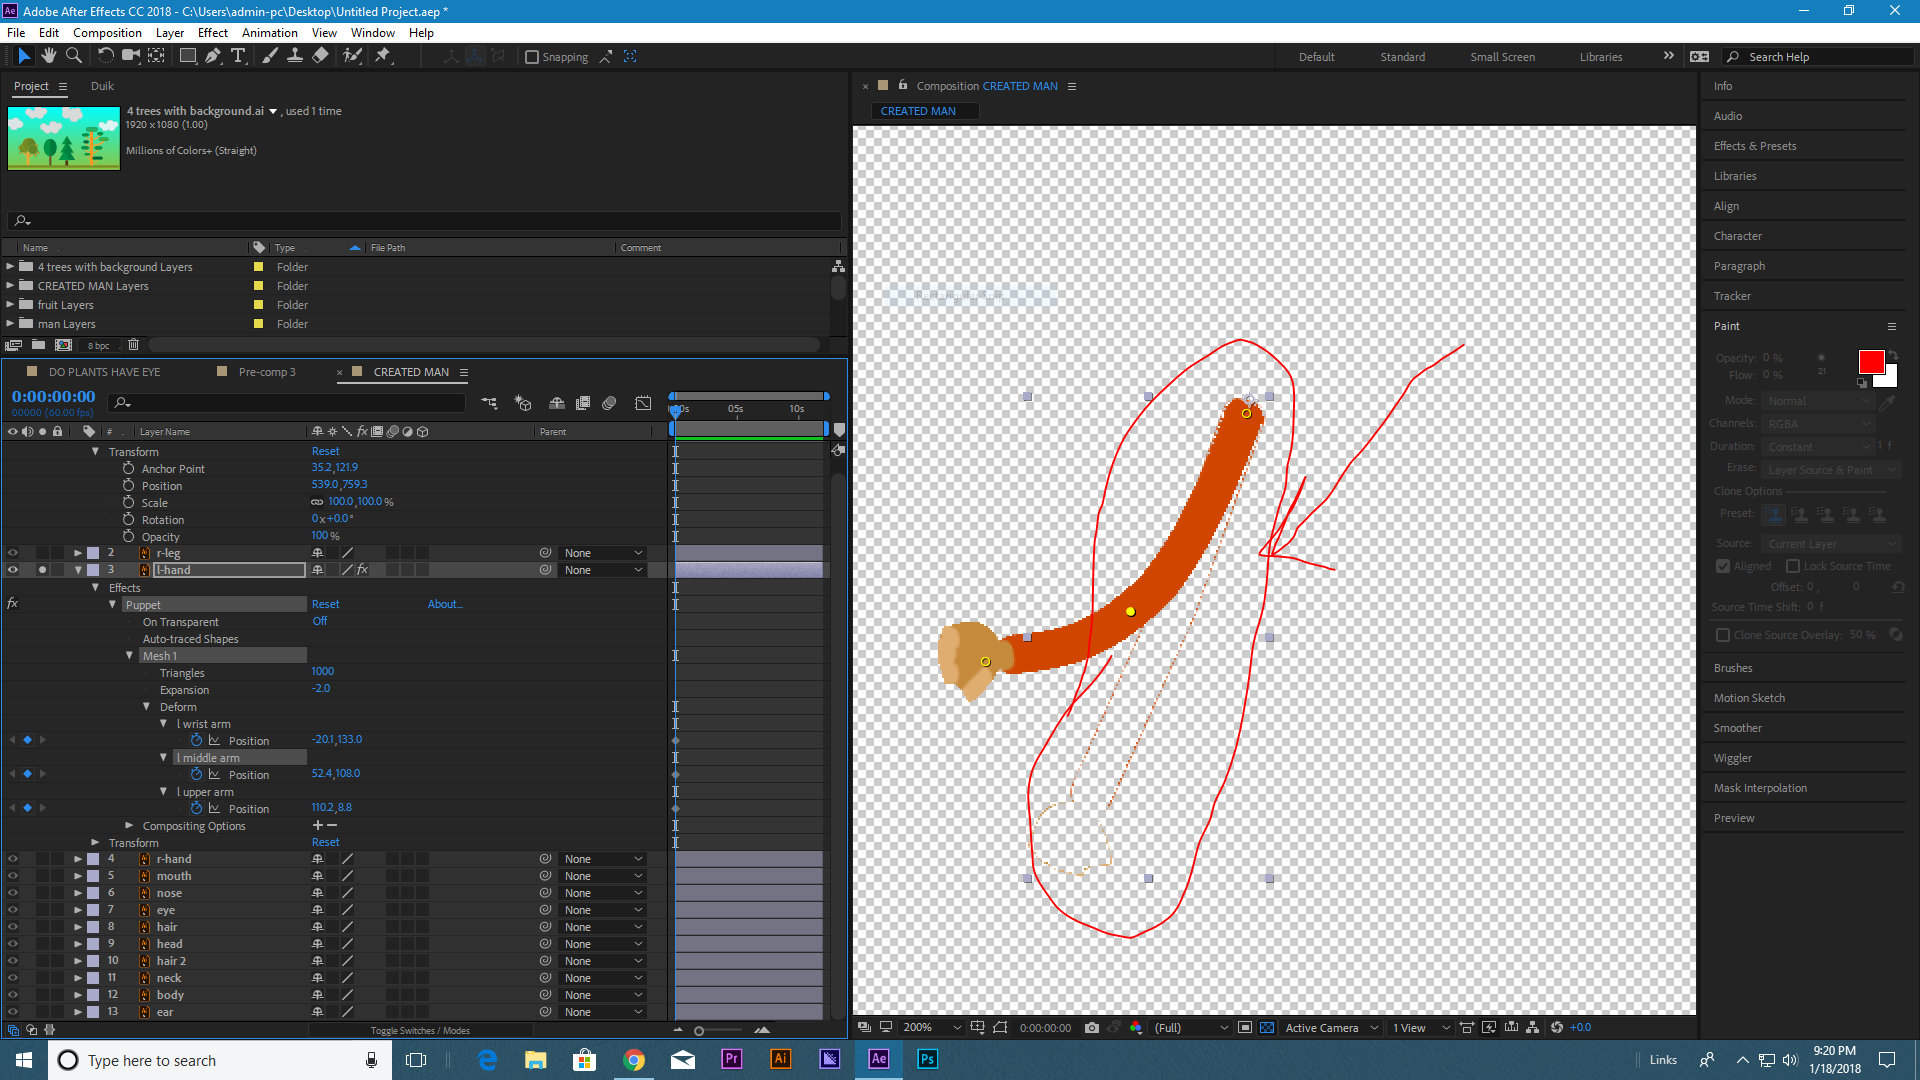Open the composition flowchart icon
The image size is (1920, 1080).
(1533, 1027)
